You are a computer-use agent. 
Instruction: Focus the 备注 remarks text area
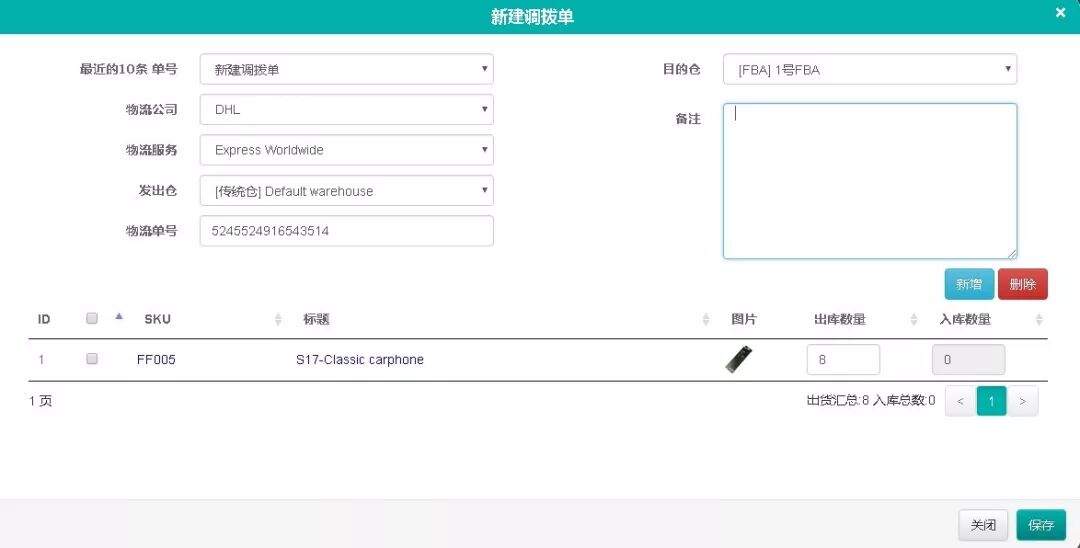click(x=870, y=181)
